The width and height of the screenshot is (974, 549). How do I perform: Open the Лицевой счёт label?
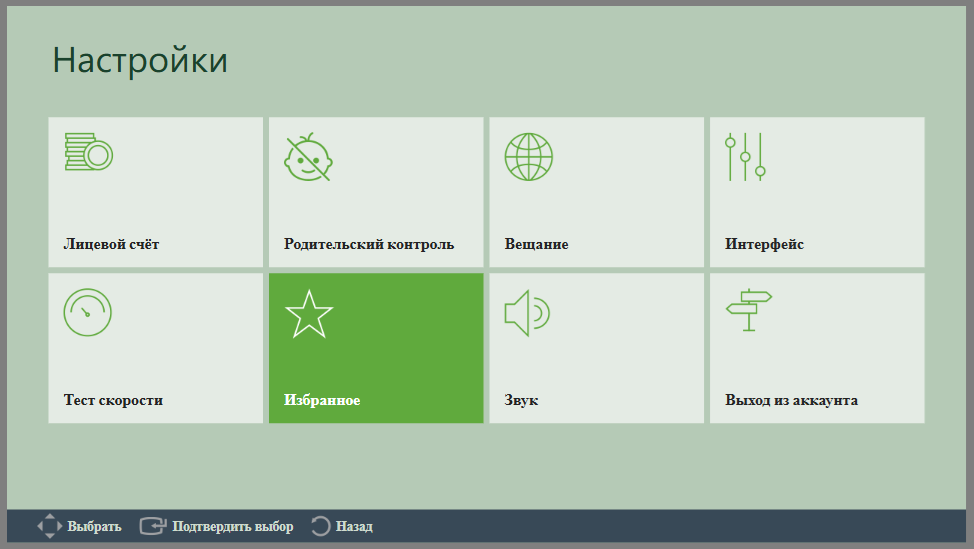(111, 244)
